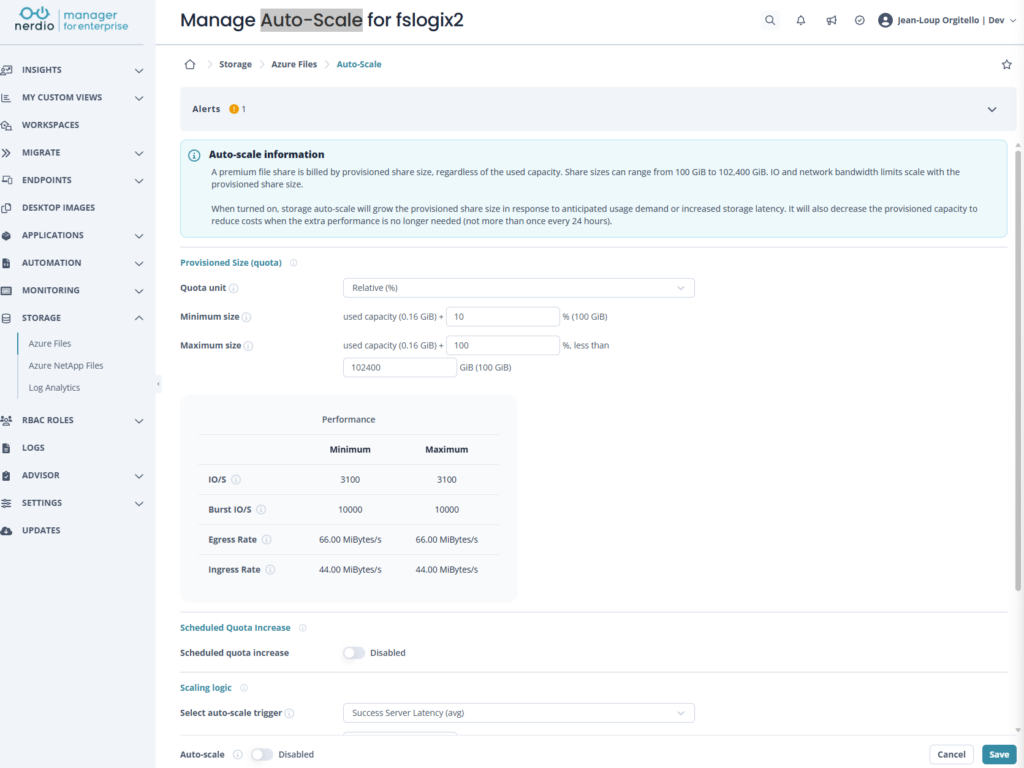Click the search magnifier icon
Image resolution: width=1024 pixels, height=768 pixels.
770,20
